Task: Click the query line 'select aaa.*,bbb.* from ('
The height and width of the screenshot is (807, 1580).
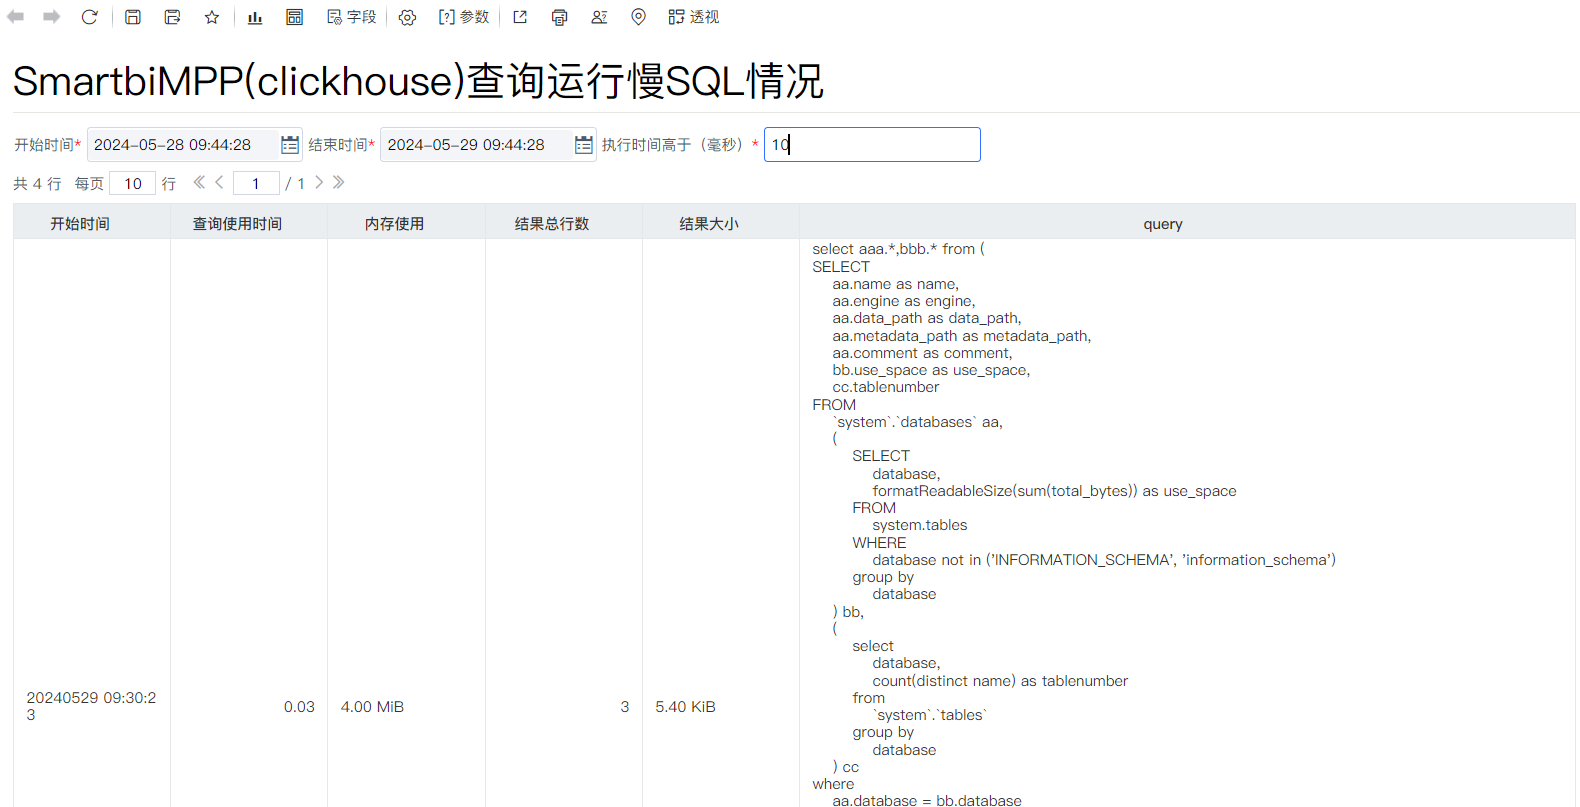Action: coord(898,249)
